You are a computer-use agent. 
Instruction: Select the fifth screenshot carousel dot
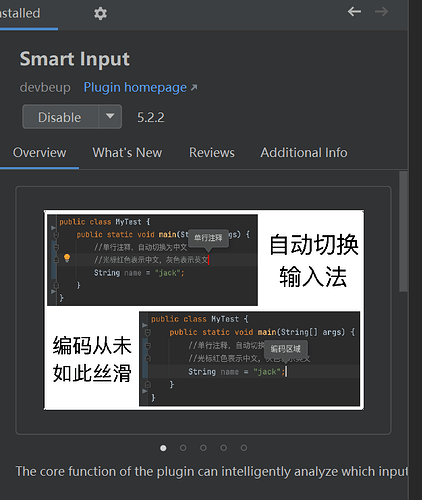point(244,448)
